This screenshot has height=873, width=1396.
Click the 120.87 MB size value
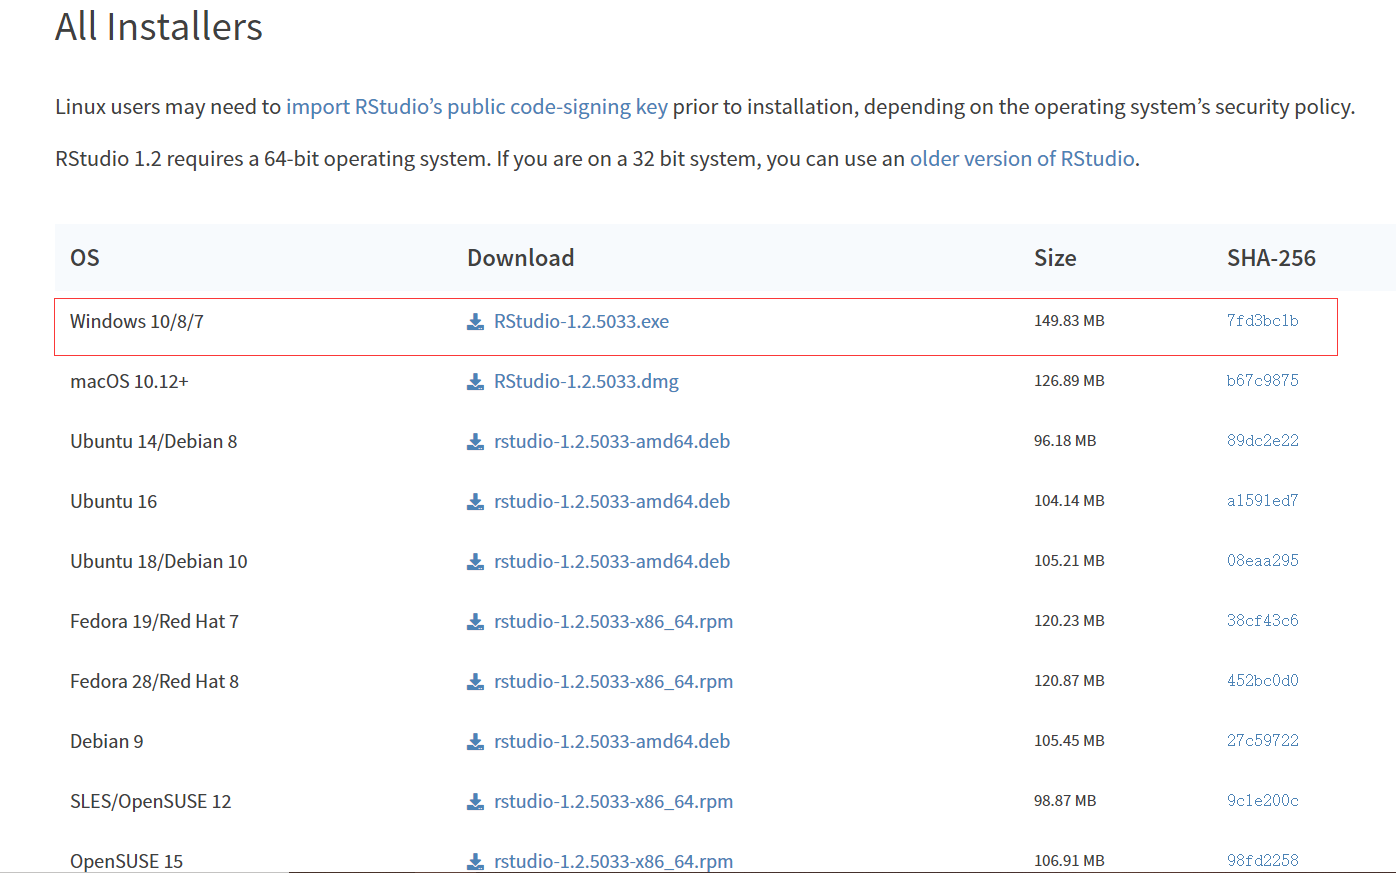(x=1069, y=681)
